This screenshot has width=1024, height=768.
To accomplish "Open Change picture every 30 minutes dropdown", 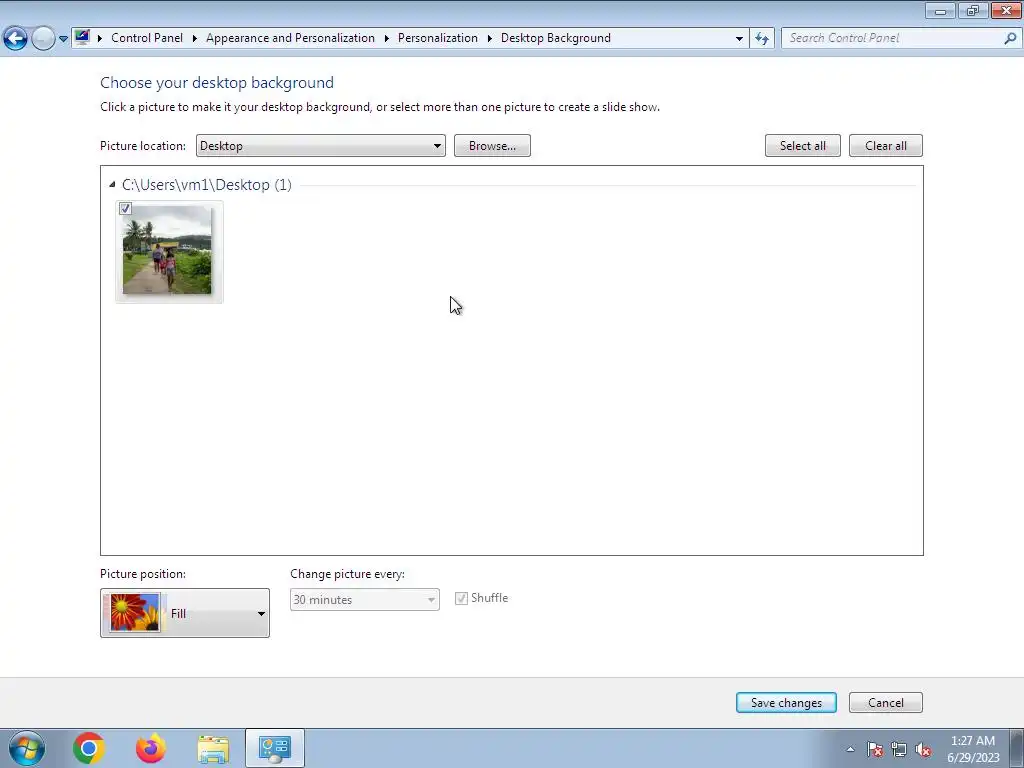I will (364, 600).
